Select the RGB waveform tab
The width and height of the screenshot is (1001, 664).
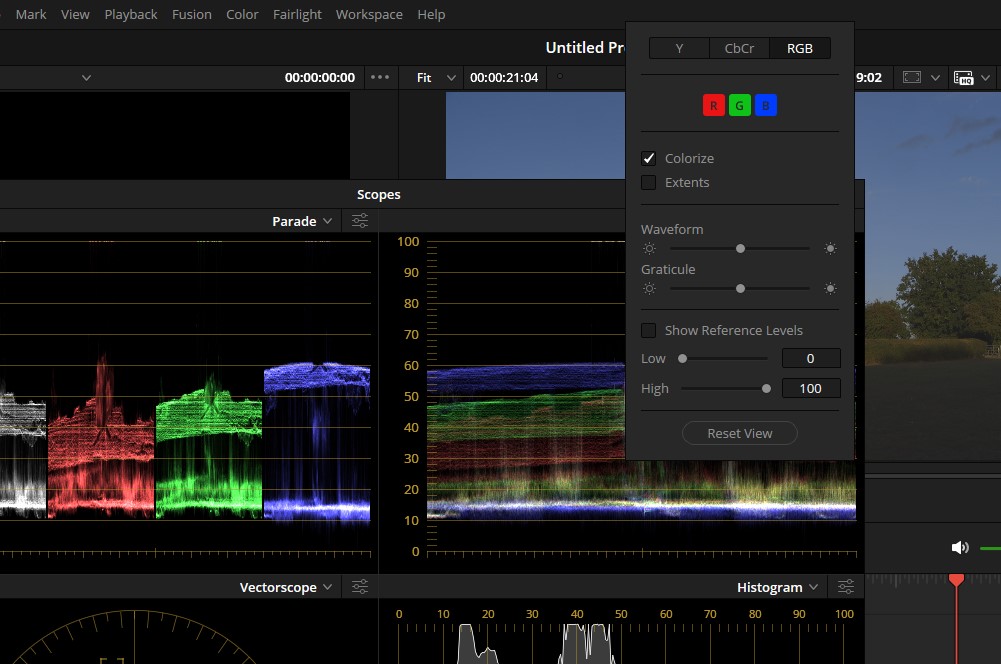[x=800, y=49]
